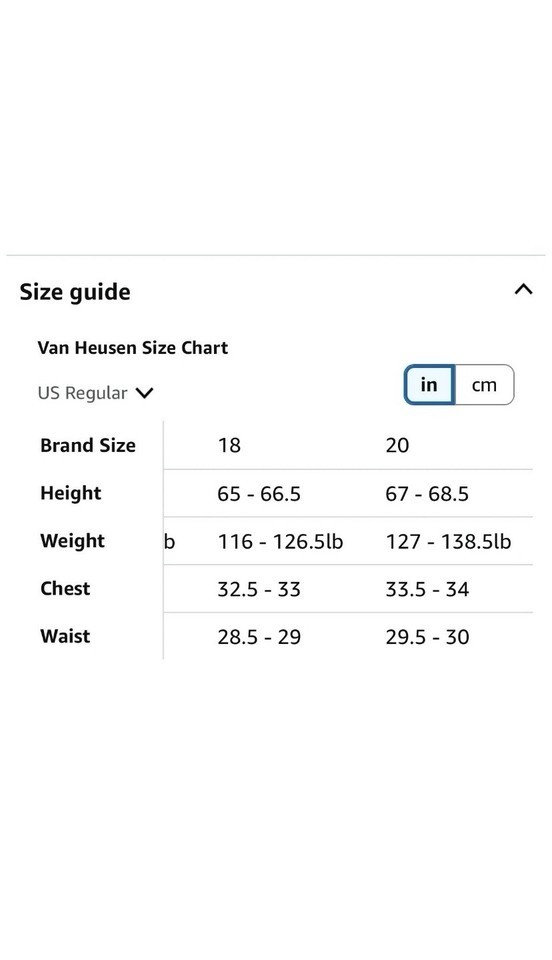Viewport: 552px width, 960px height.
Task: Click the Brand Size row label
Action: (x=88, y=445)
